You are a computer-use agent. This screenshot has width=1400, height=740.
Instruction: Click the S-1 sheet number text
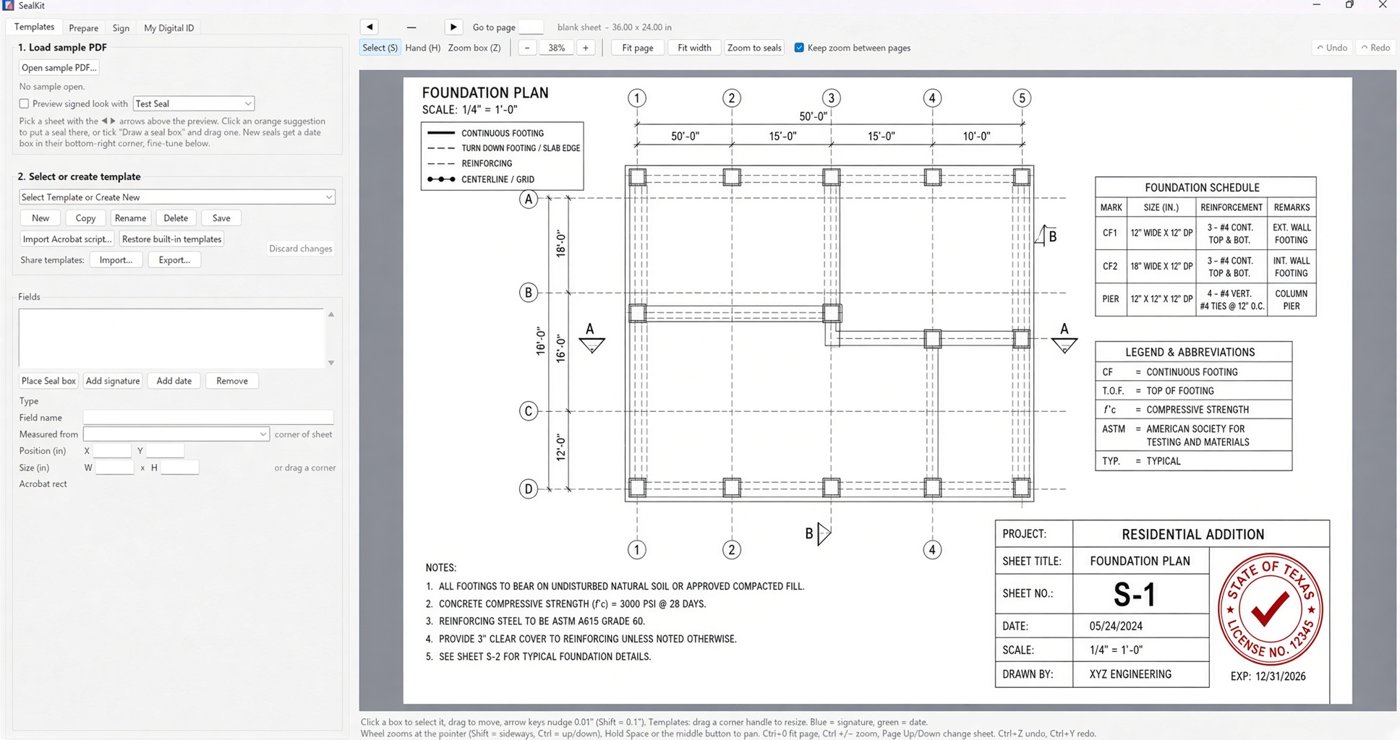tap(1135, 595)
